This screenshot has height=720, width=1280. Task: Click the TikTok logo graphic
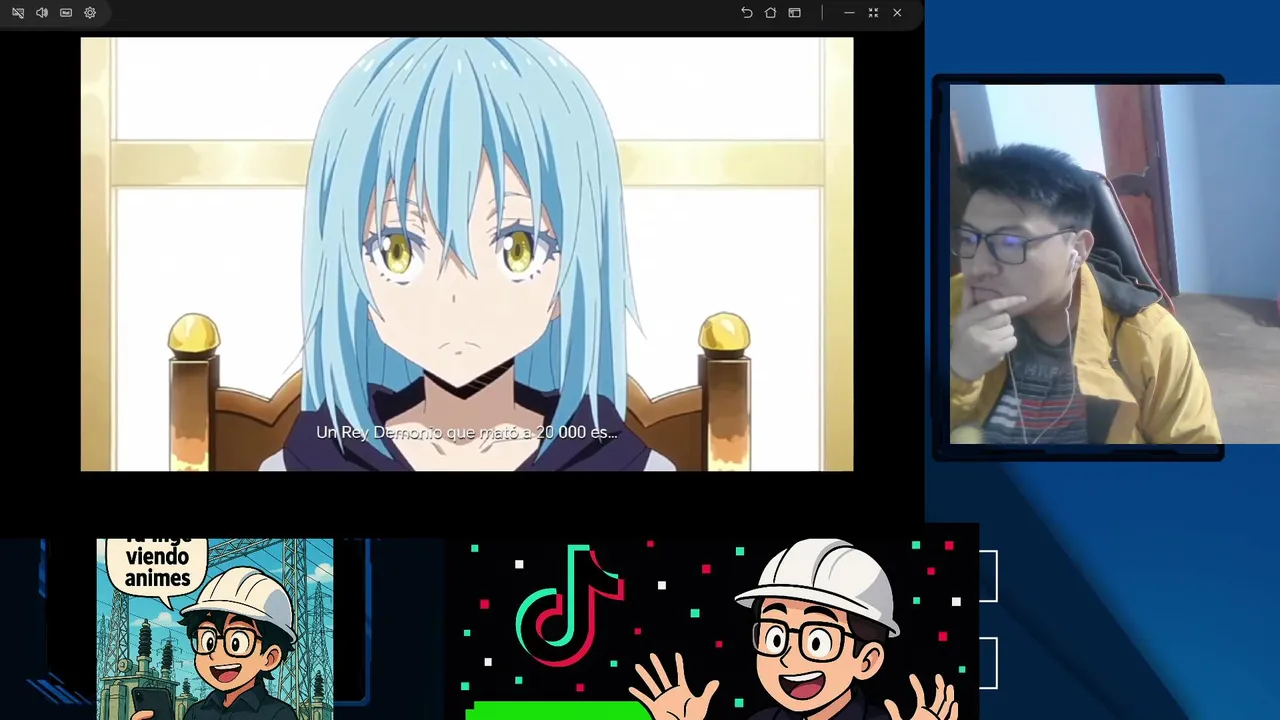pyautogui.click(x=570, y=605)
